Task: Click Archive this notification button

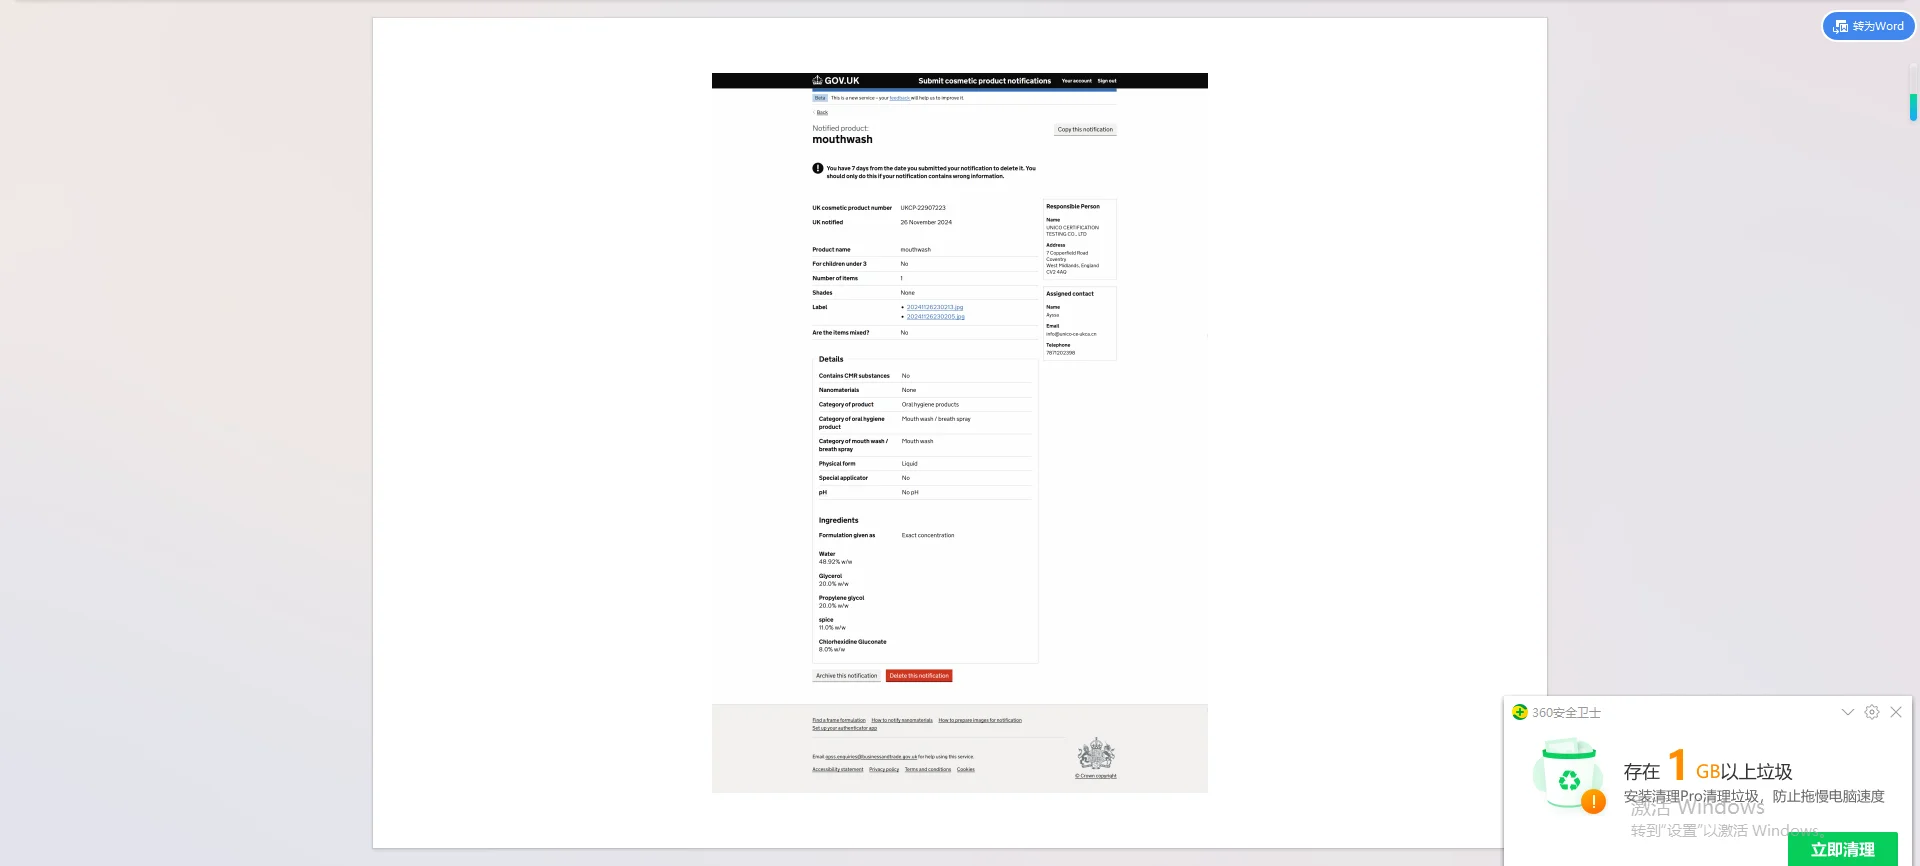Action: pos(846,676)
